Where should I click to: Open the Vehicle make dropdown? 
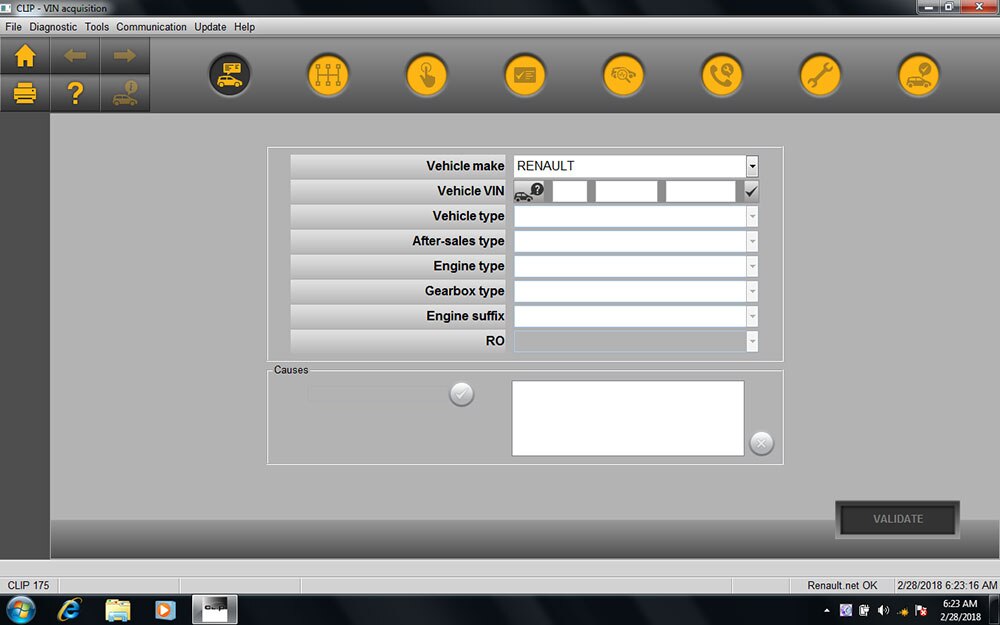coord(752,166)
